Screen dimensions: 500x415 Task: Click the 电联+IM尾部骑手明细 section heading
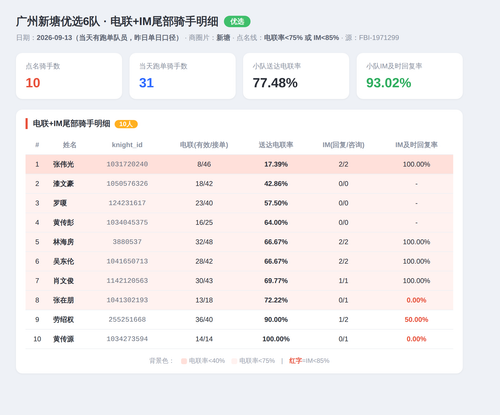pyautogui.click(x=71, y=124)
